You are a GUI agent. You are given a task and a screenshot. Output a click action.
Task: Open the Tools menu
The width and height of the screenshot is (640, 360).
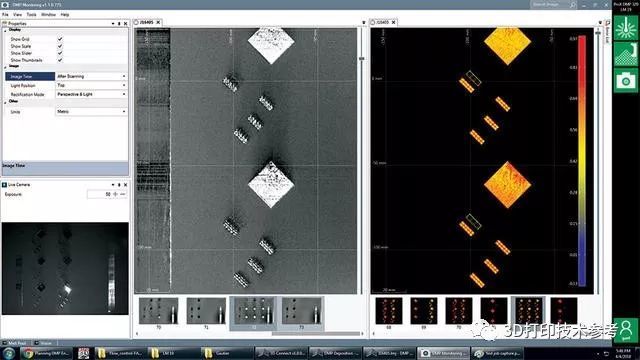click(x=31, y=15)
